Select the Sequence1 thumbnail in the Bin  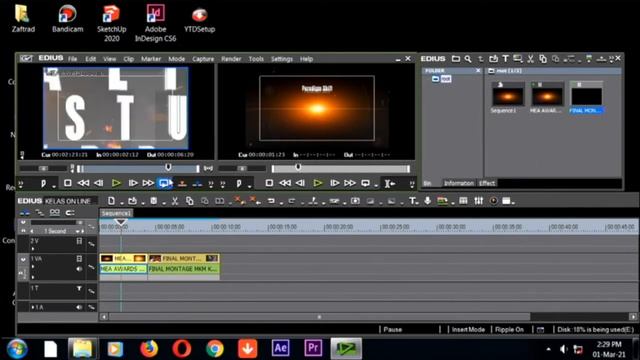click(508, 98)
